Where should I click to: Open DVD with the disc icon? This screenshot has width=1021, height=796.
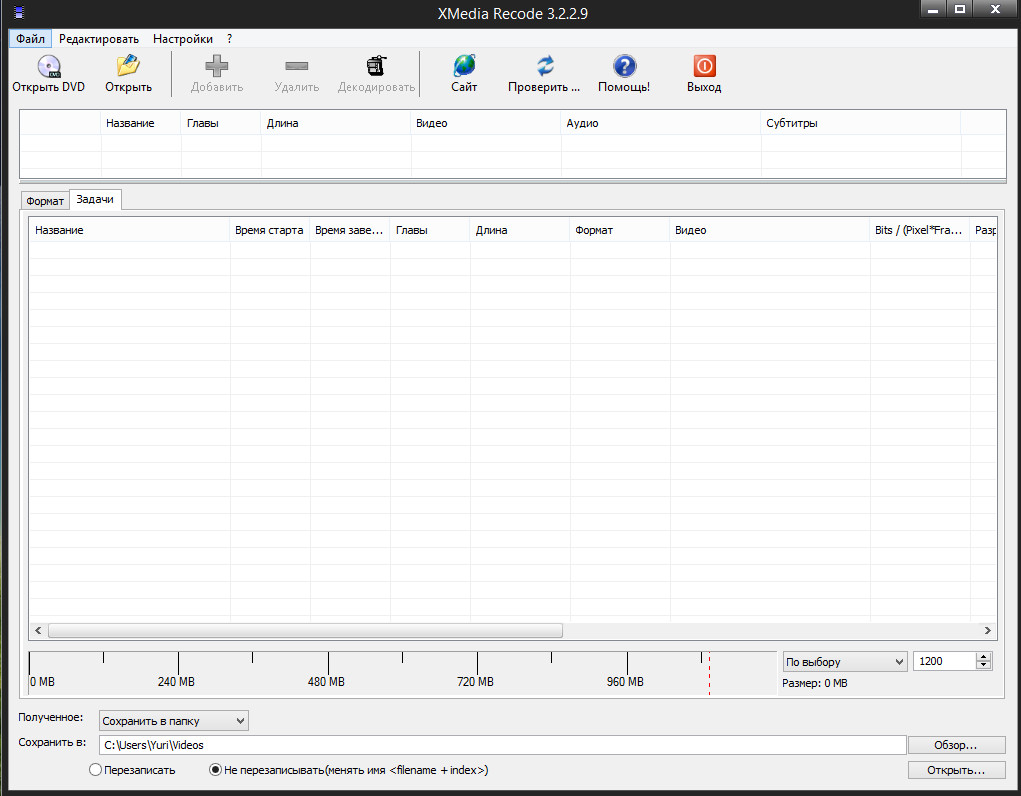click(x=49, y=66)
